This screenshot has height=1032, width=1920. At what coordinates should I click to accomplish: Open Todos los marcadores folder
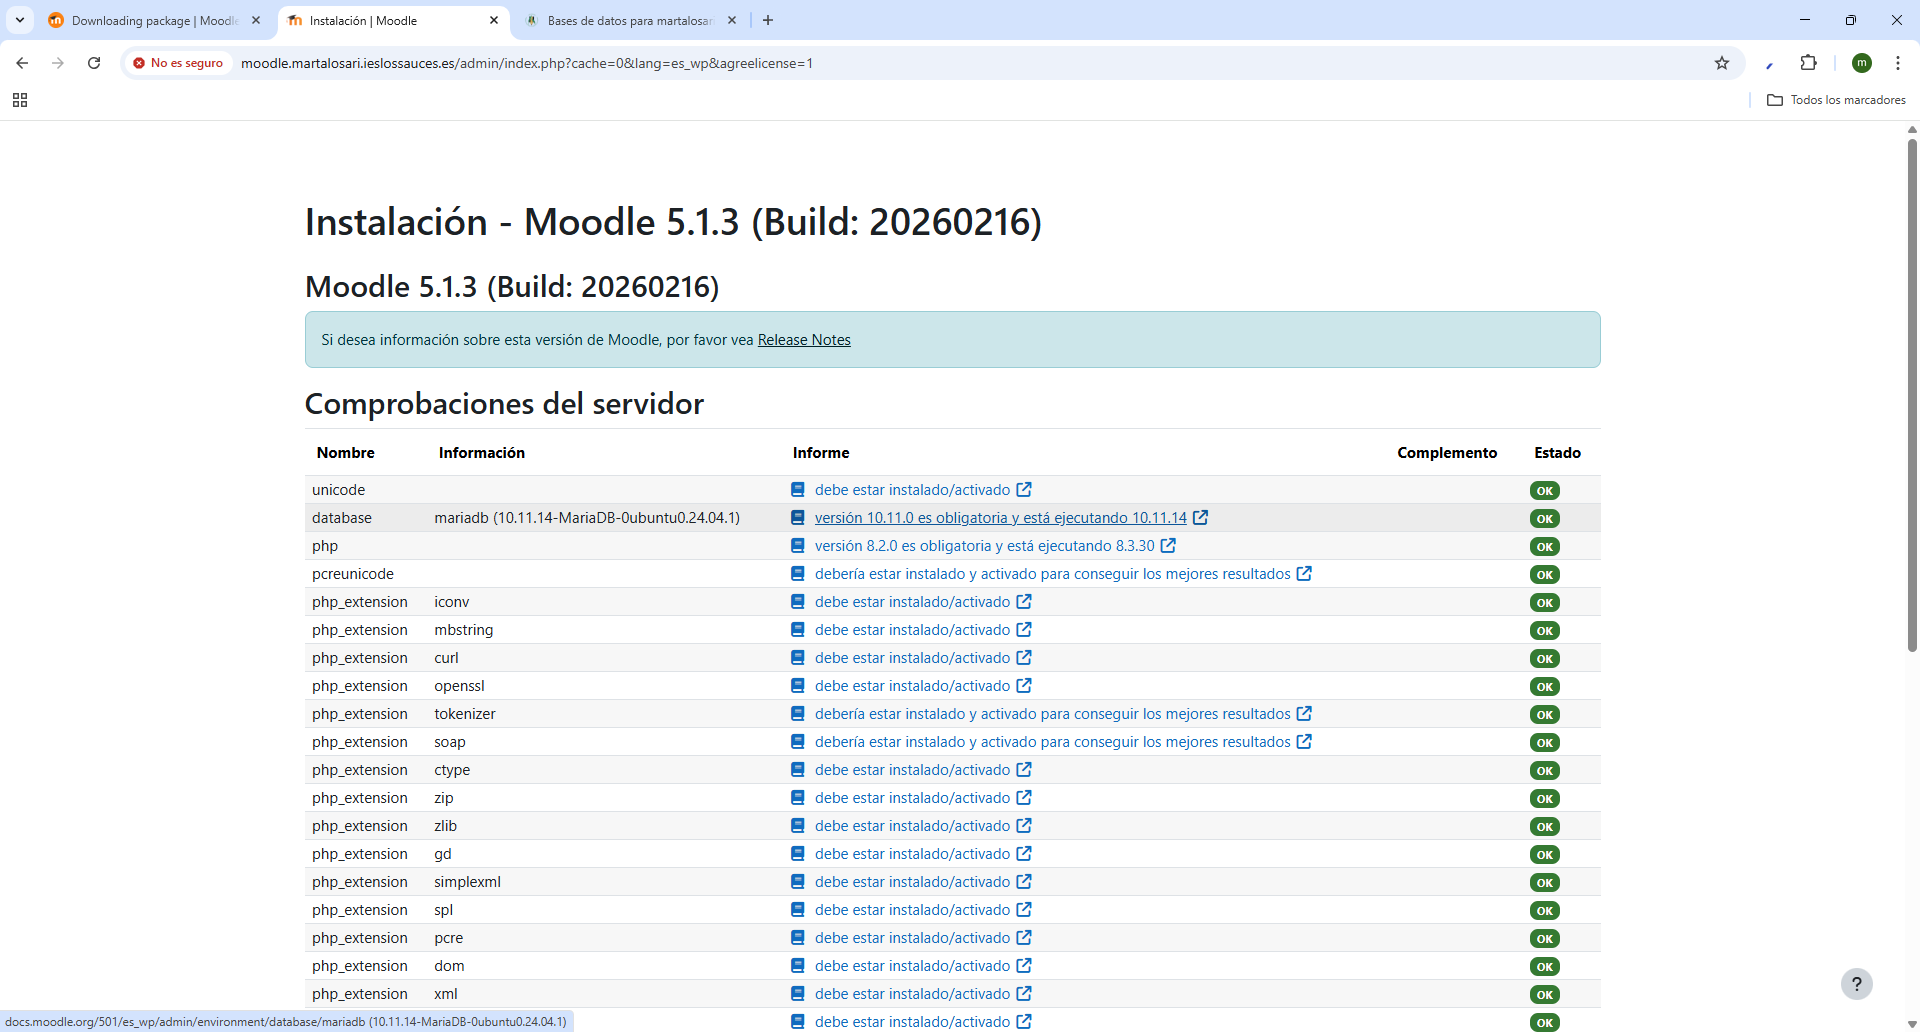click(x=1836, y=100)
